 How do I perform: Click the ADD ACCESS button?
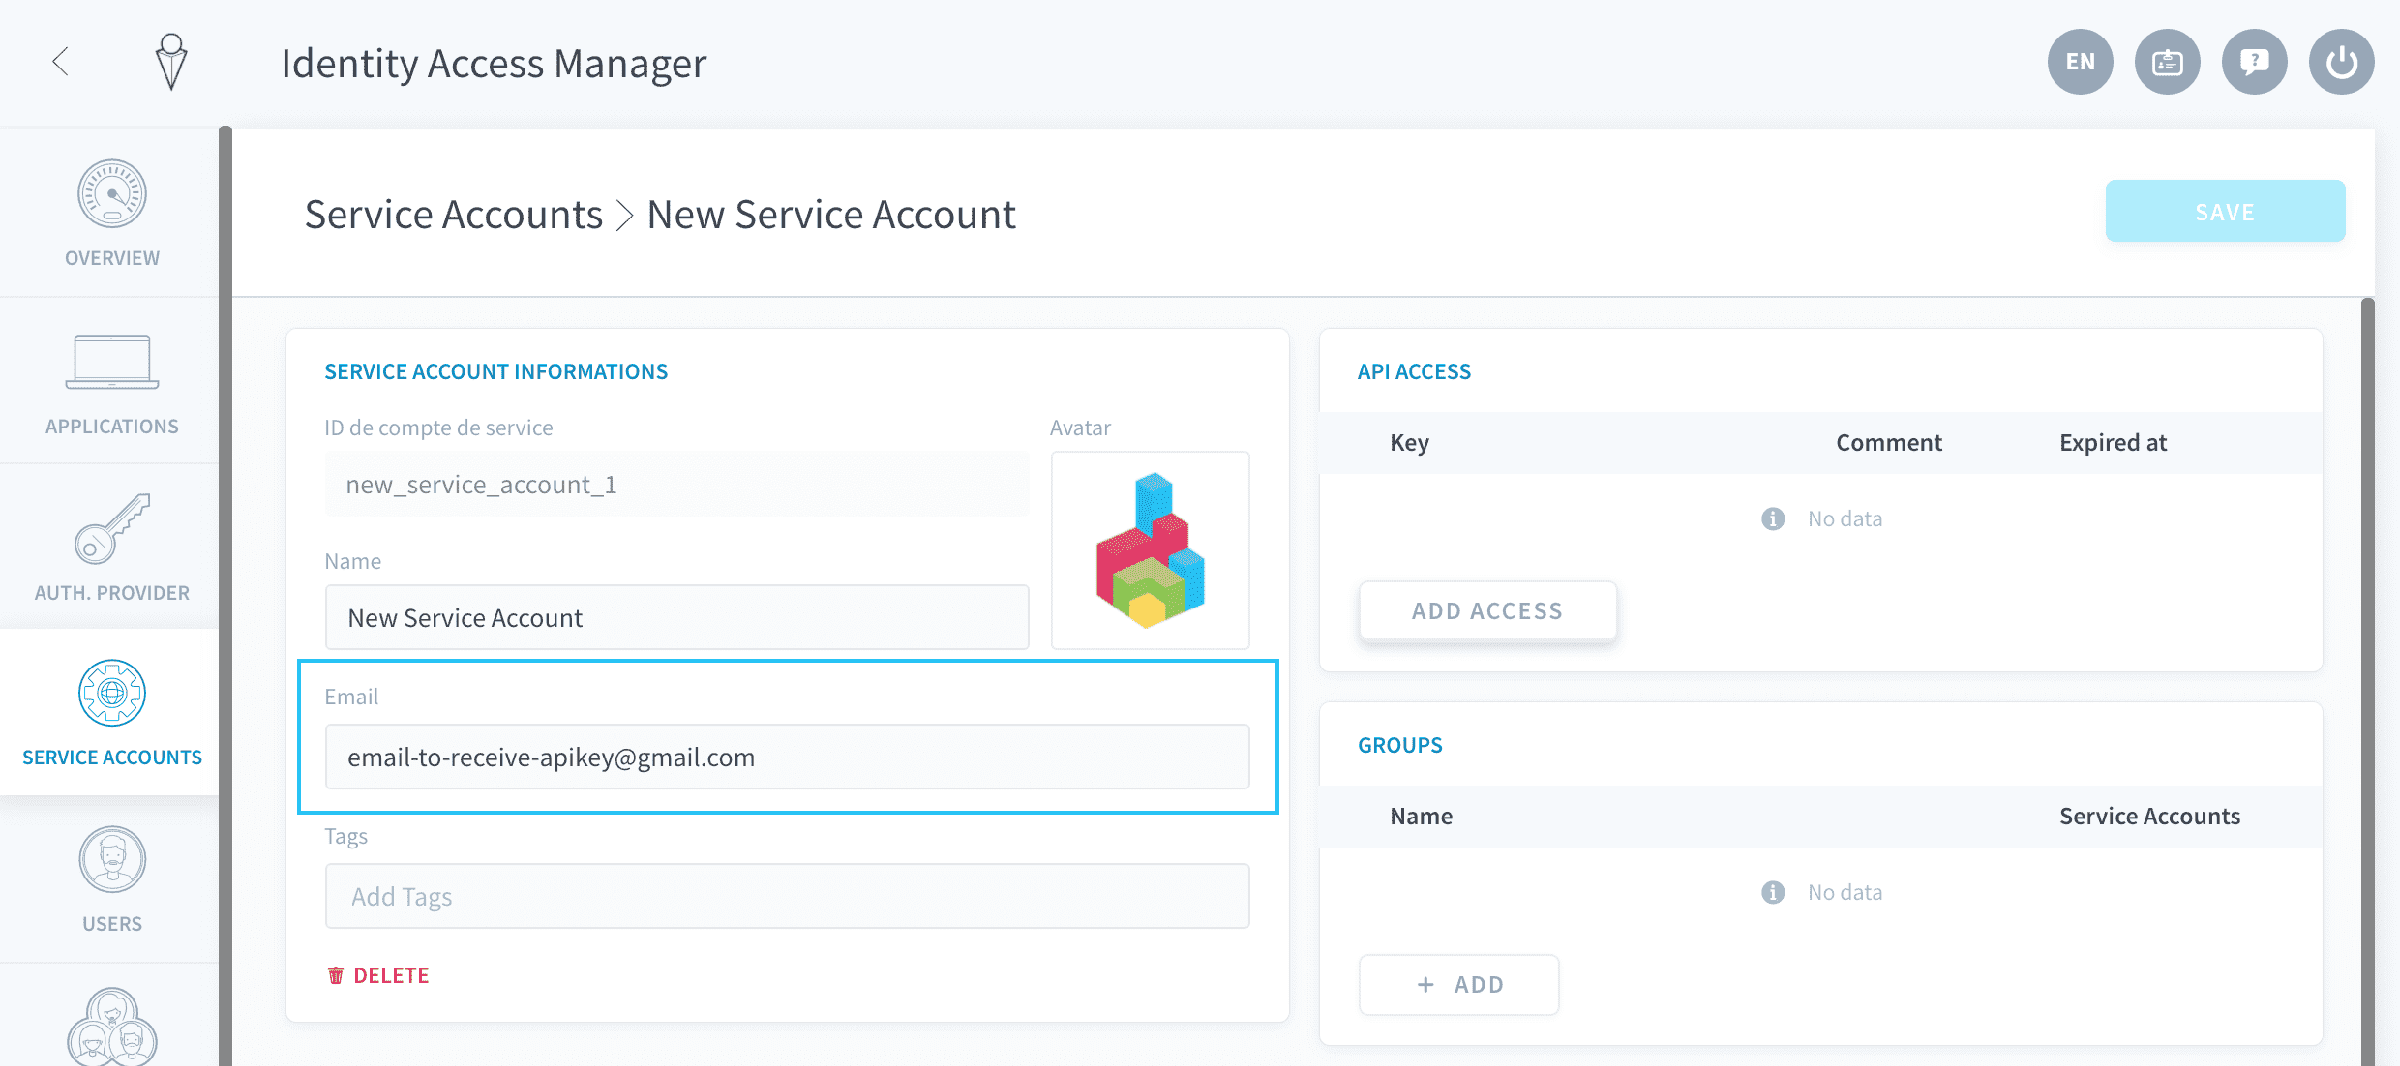[x=1487, y=611]
